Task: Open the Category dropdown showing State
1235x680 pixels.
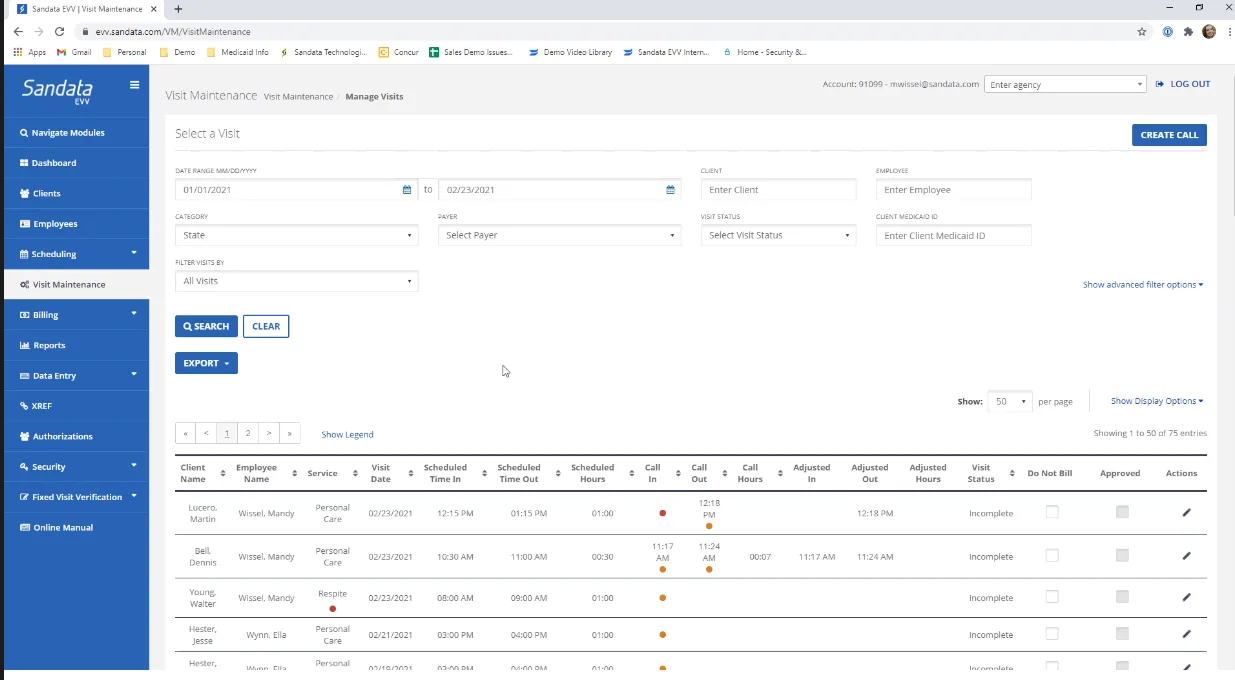Action: tap(296, 234)
